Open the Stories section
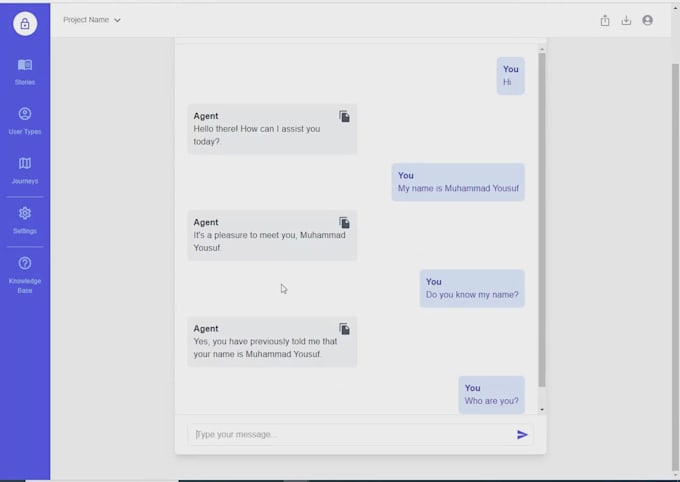The width and height of the screenshot is (680, 482). 25,72
